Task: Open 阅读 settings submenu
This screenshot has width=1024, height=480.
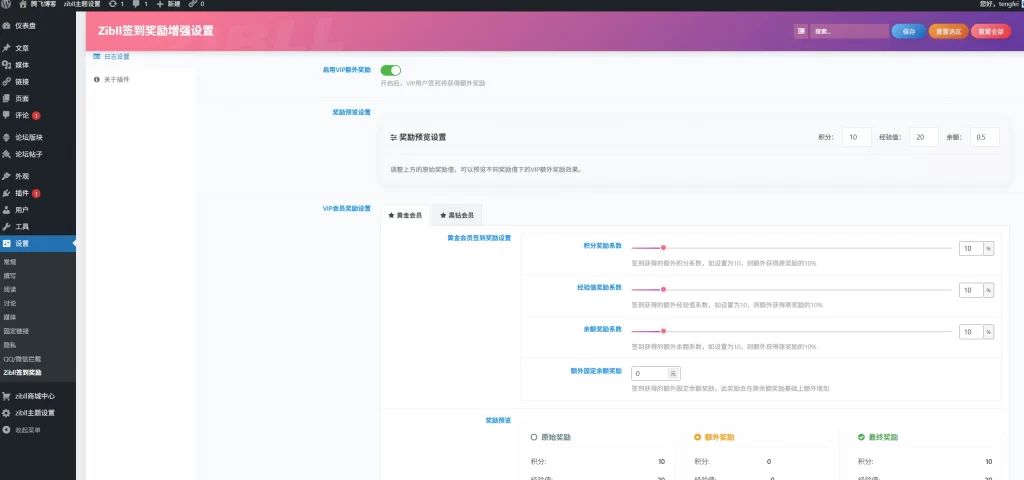Action: coord(10,289)
